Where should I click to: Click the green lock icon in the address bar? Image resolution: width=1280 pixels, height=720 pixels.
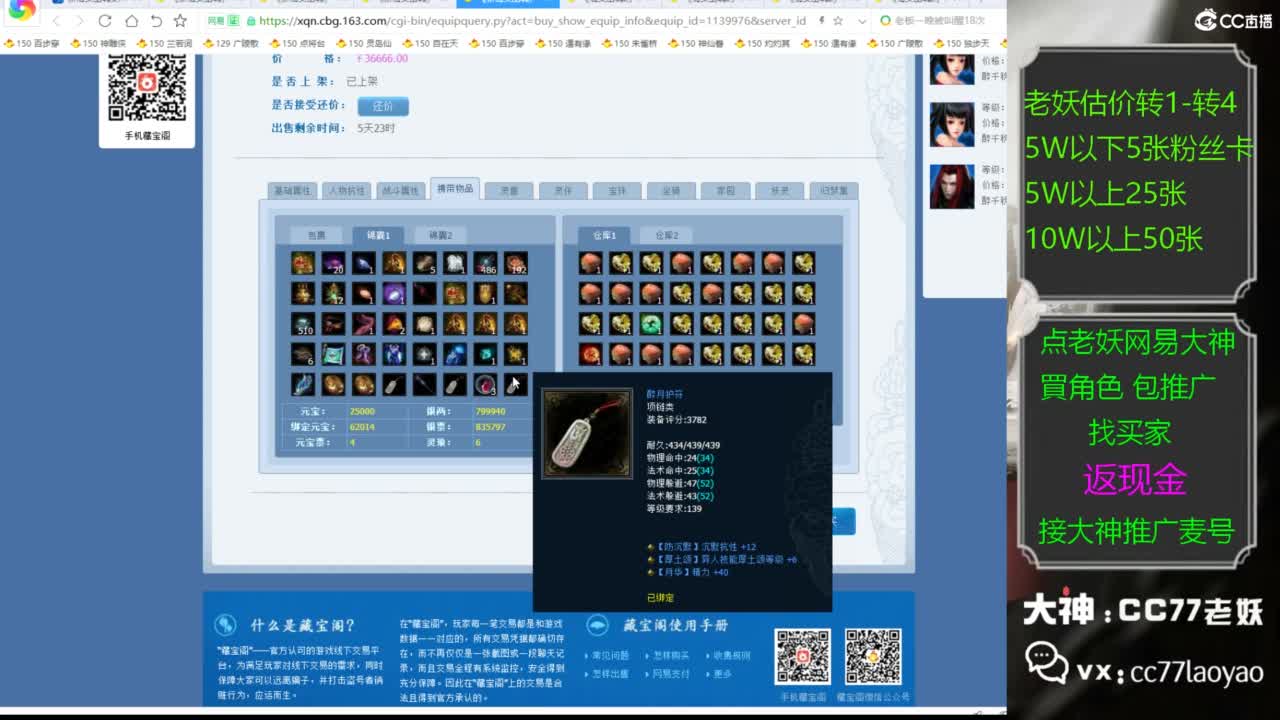tap(249, 22)
